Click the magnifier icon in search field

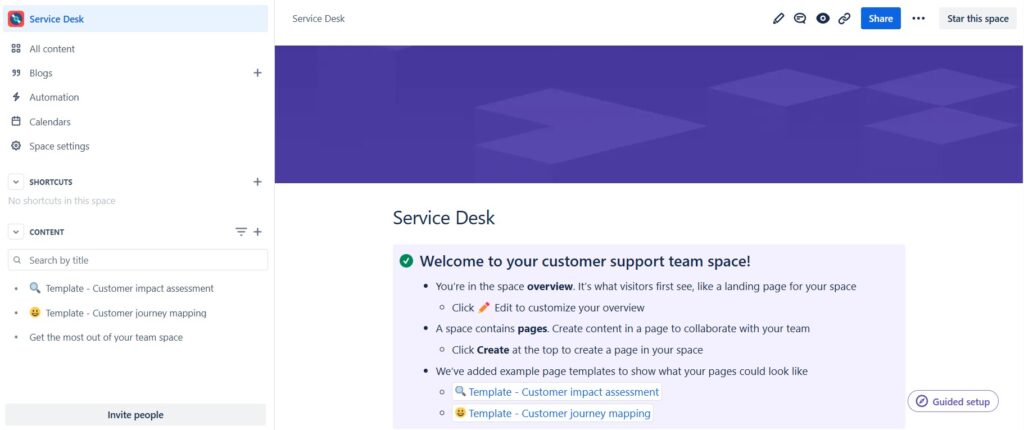[x=17, y=260]
